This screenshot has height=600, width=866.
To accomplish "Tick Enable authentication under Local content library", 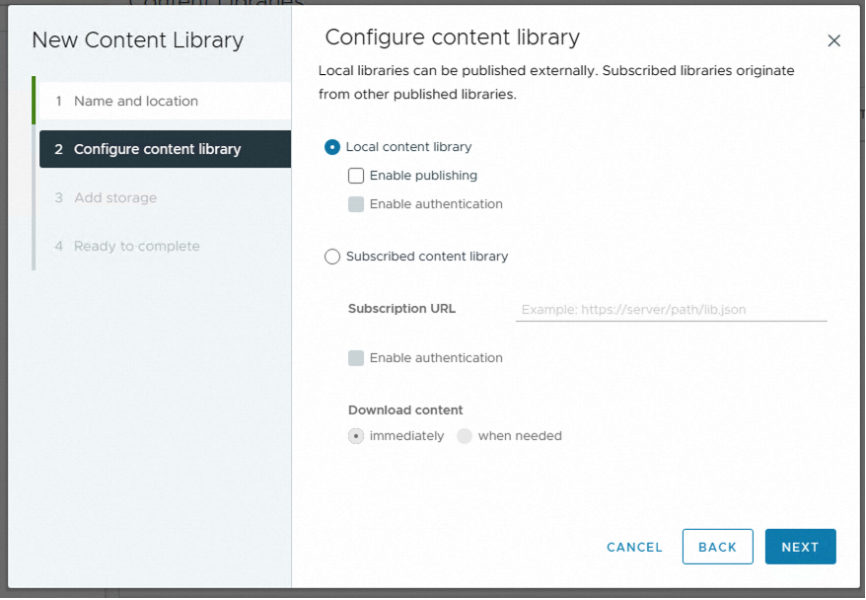I will (356, 204).
